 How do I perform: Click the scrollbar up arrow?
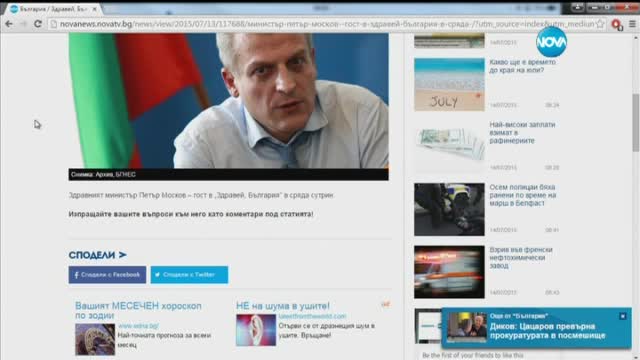(636, 38)
